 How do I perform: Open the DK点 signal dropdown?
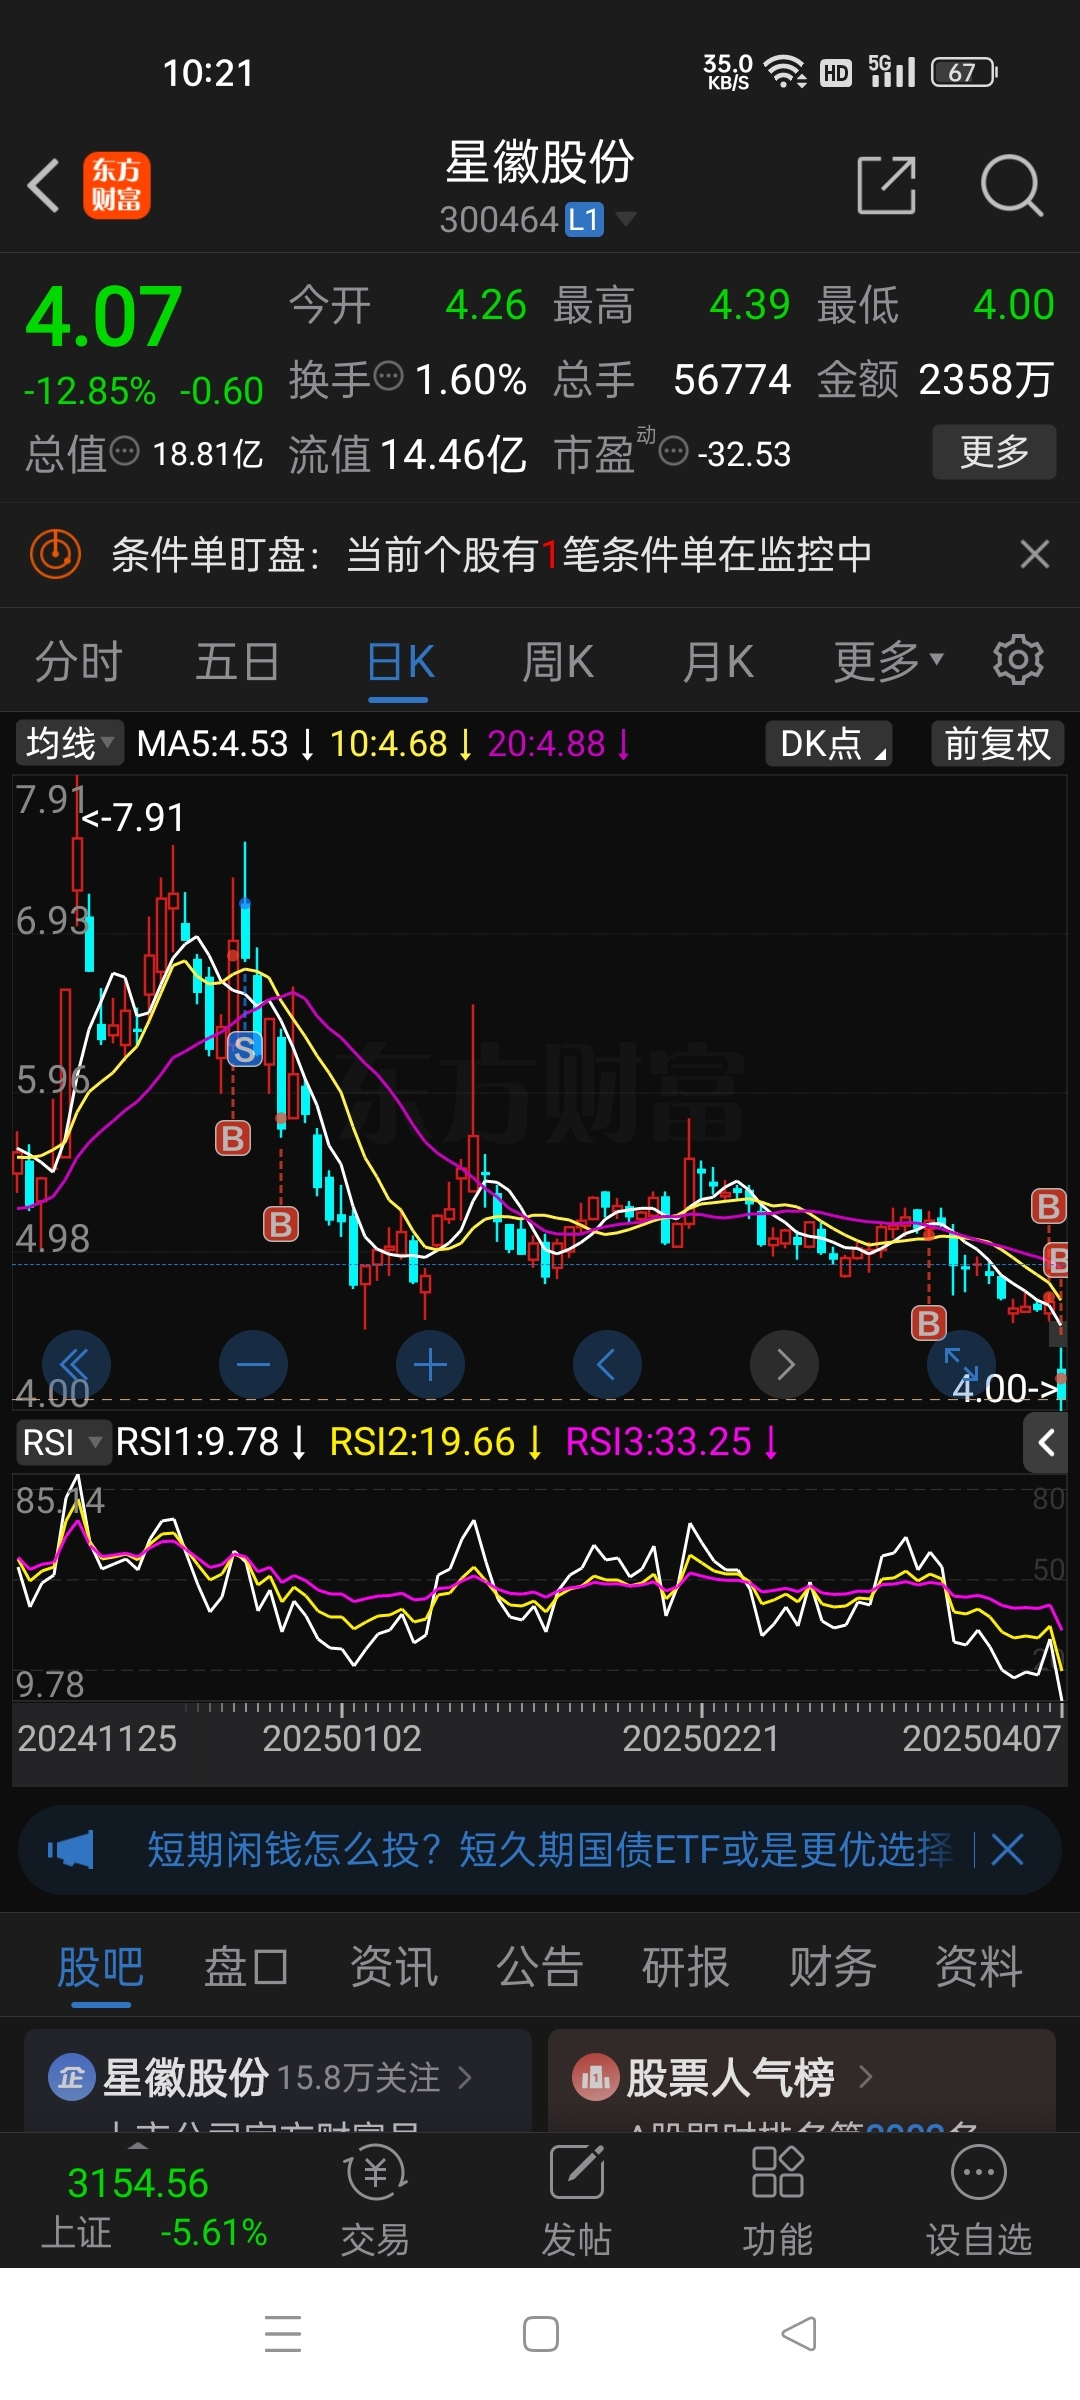[829, 744]
